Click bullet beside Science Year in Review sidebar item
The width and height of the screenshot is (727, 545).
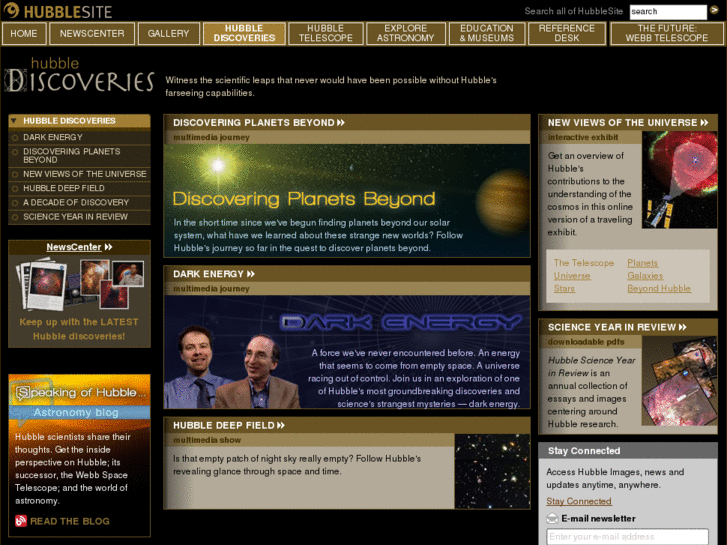pyautogui.click(x=15, y=217)
